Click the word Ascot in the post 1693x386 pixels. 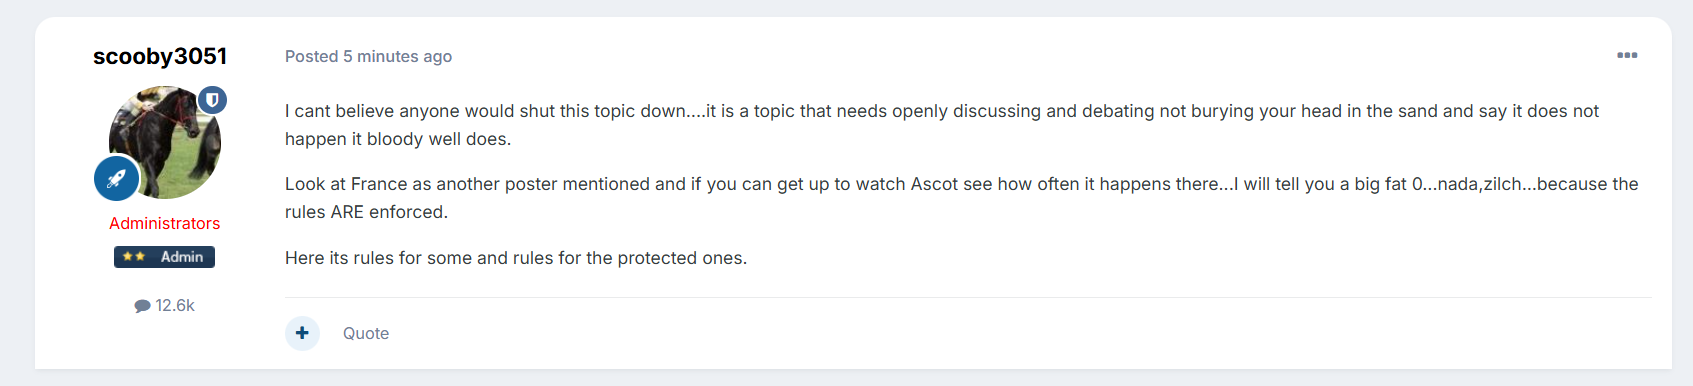tap(934, 184)
